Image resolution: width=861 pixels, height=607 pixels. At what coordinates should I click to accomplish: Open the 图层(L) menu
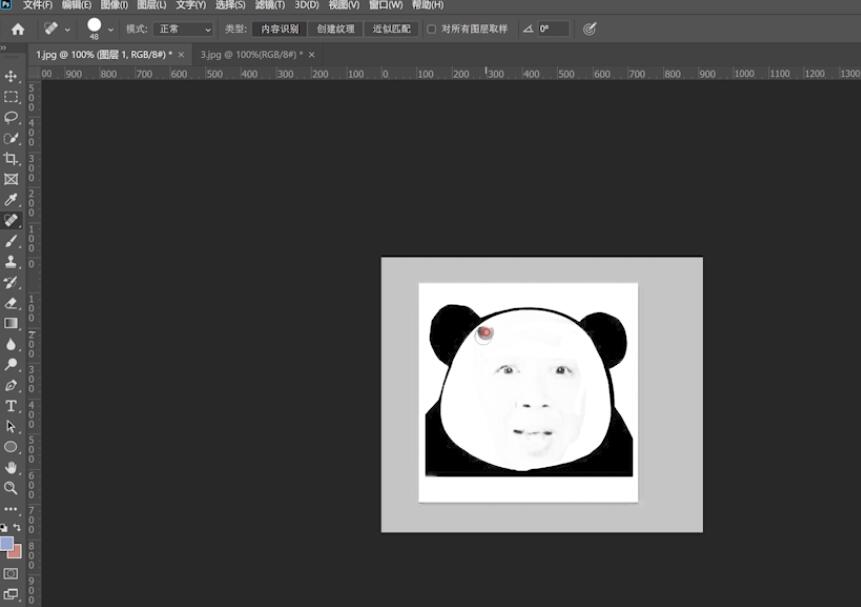pyautogui.click(x=152, y=5)
